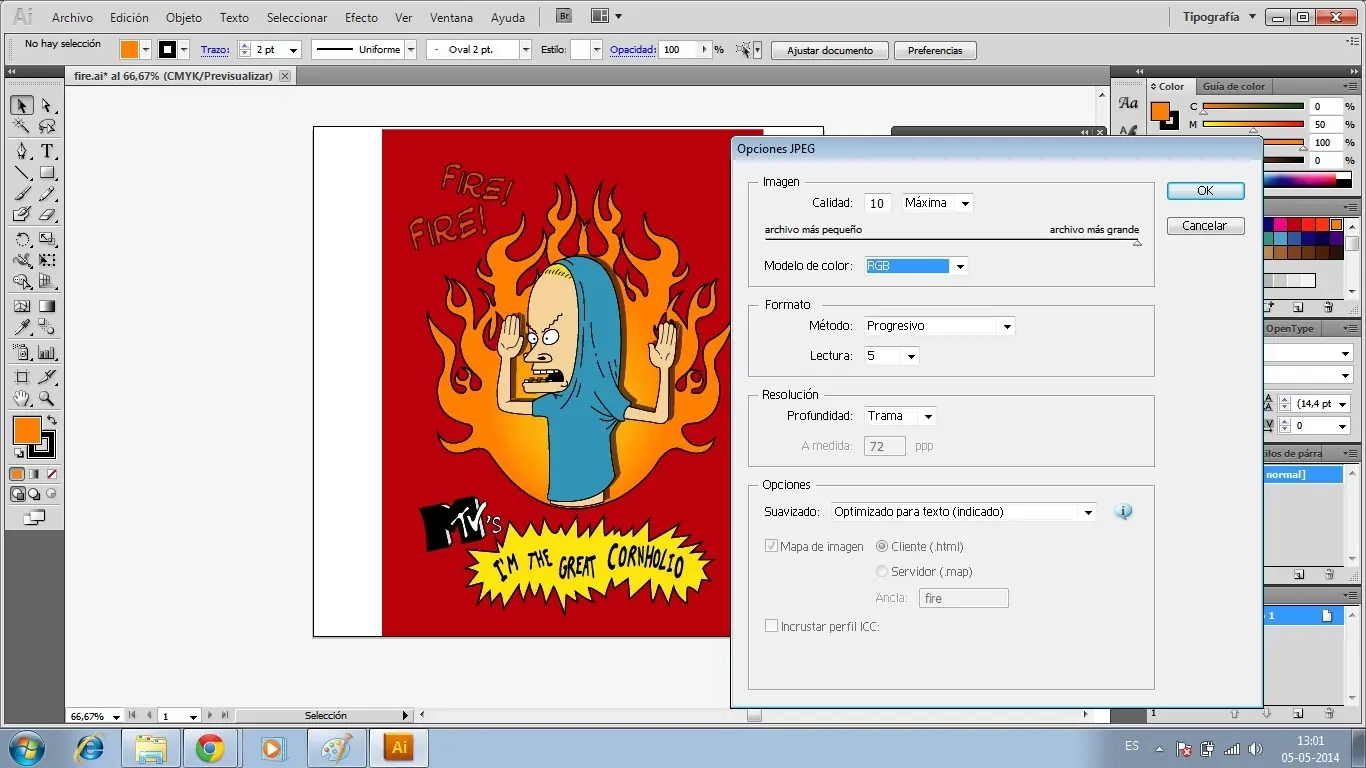Open the Efecto menu
Image resolution: width=1366 pixels, height=768 pixels.
(361, 18)
